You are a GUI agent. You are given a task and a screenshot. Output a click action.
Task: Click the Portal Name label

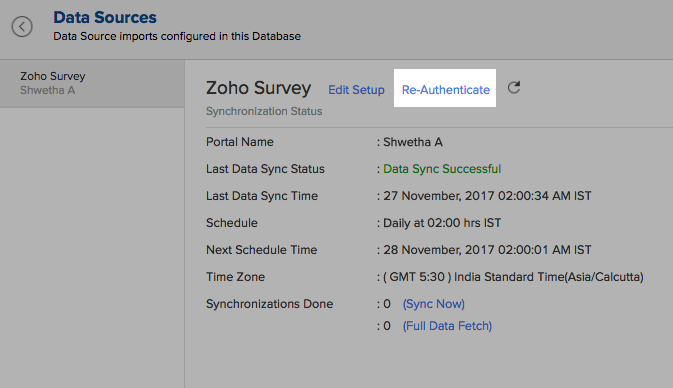click(x=239, y=142)
